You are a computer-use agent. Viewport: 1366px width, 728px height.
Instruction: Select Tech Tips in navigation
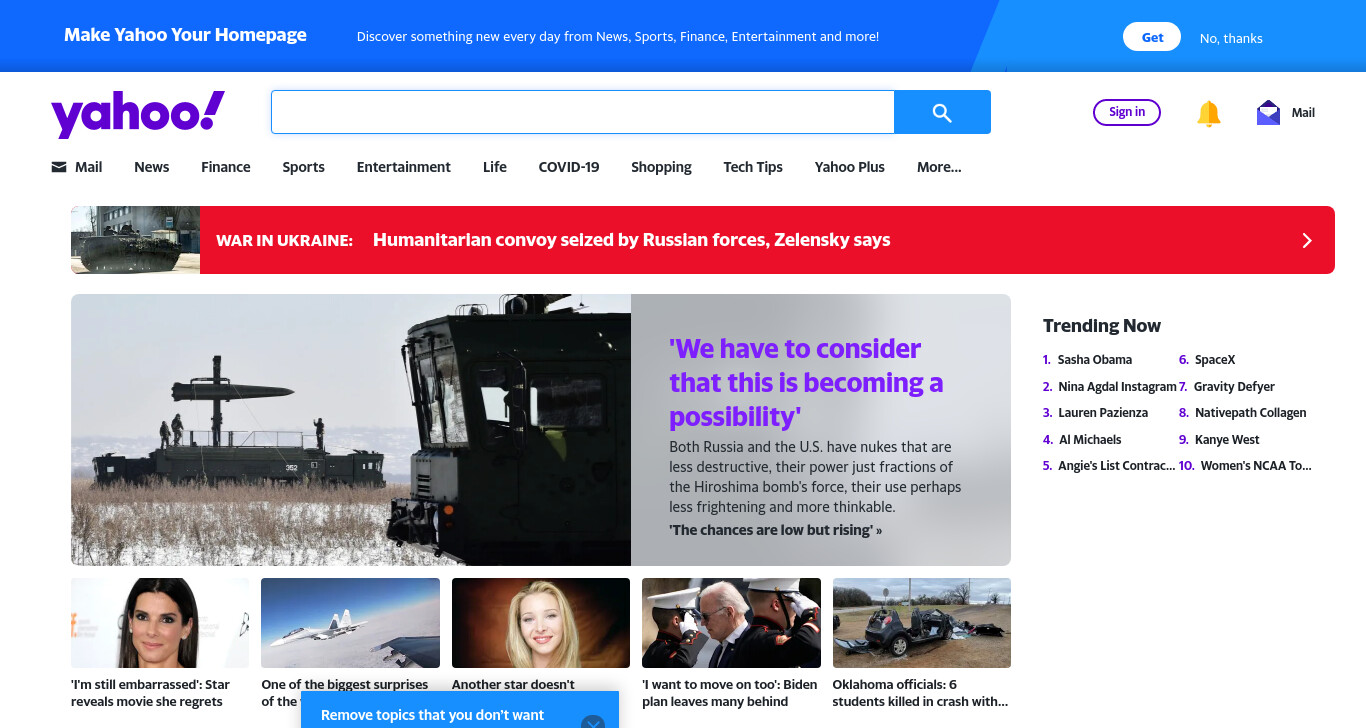point(753,167)
